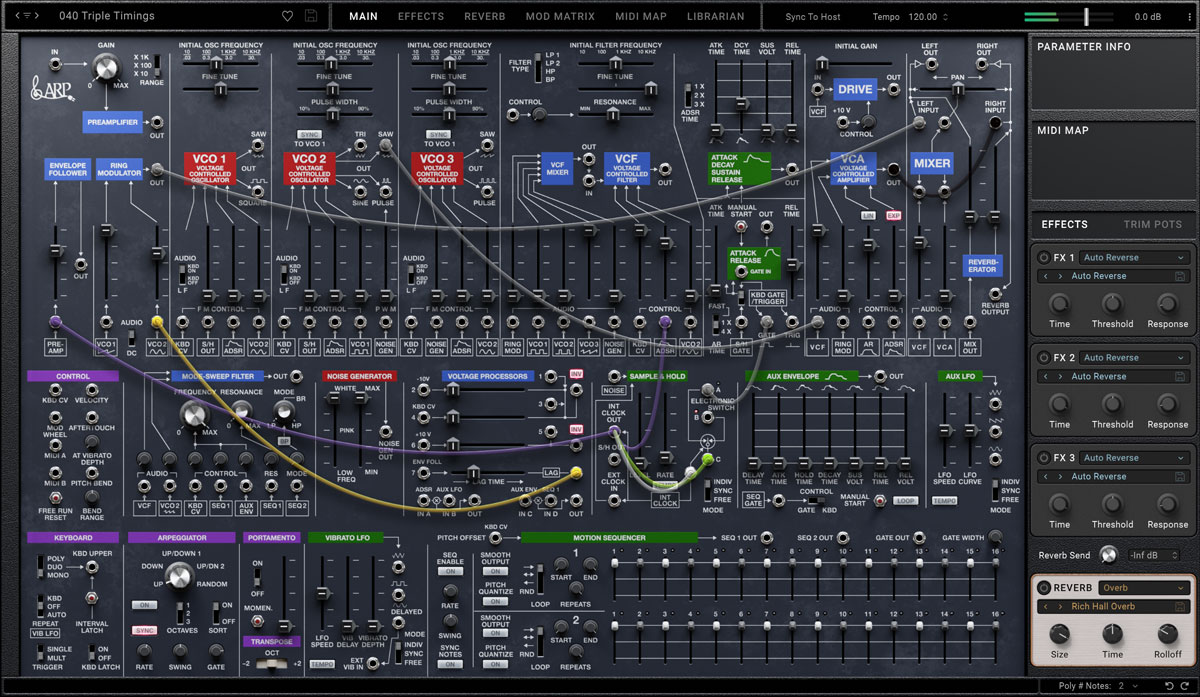The image size is (1200, 697).
Task: Click the Mode-Sweep Filter OUT jack
Action: (x=296, y=376)
